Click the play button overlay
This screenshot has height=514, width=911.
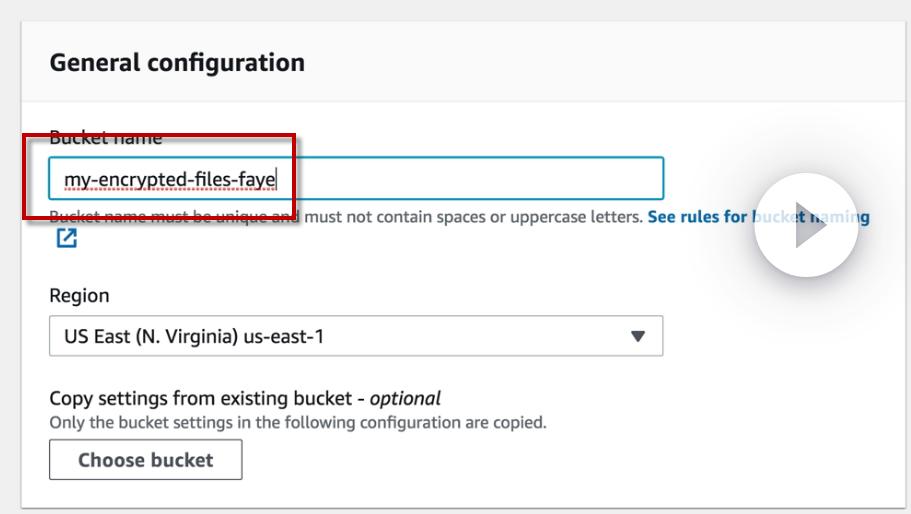click(x=806, y=226)
